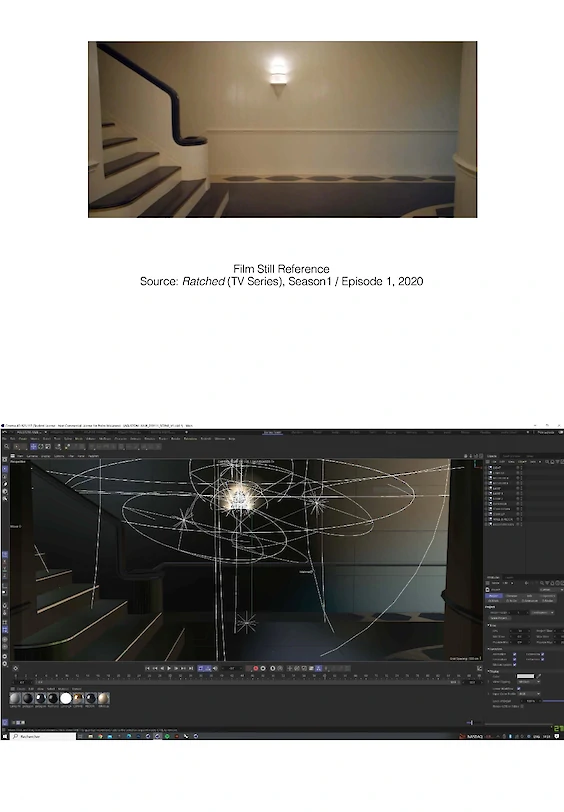The height and width of the screenshot is (812, 564).
Task: Toggle the Expressions checkbox under Execution
Action: pos(542,654)
